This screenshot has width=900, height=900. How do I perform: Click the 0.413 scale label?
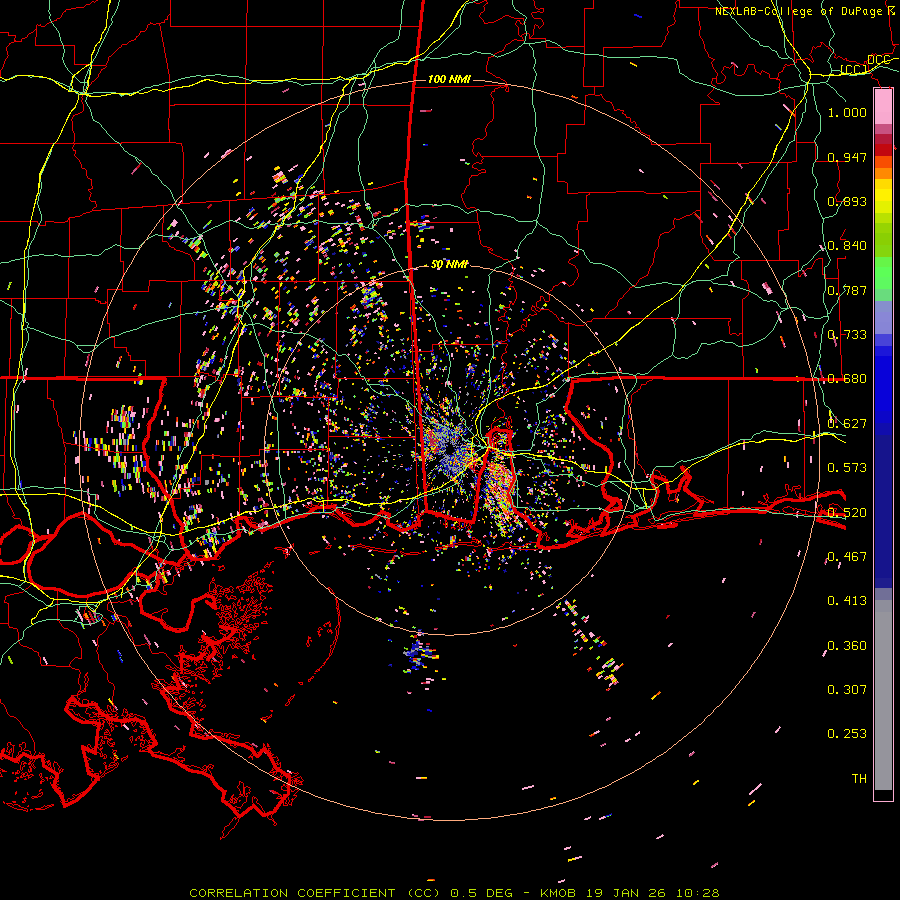[x=847, y=601]
